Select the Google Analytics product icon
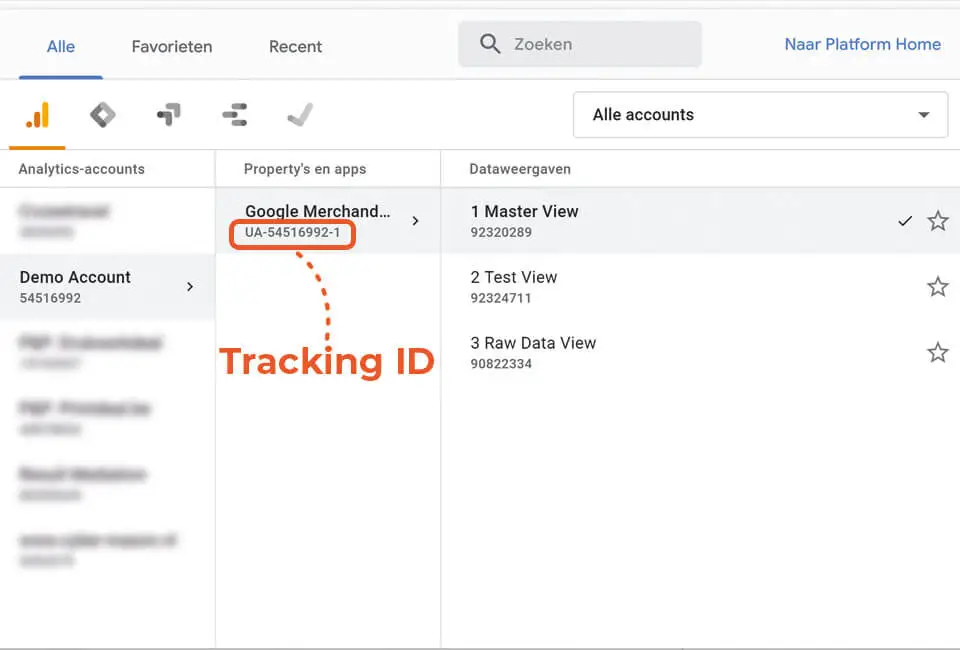The image size is (960, 650). pos(37,115)
